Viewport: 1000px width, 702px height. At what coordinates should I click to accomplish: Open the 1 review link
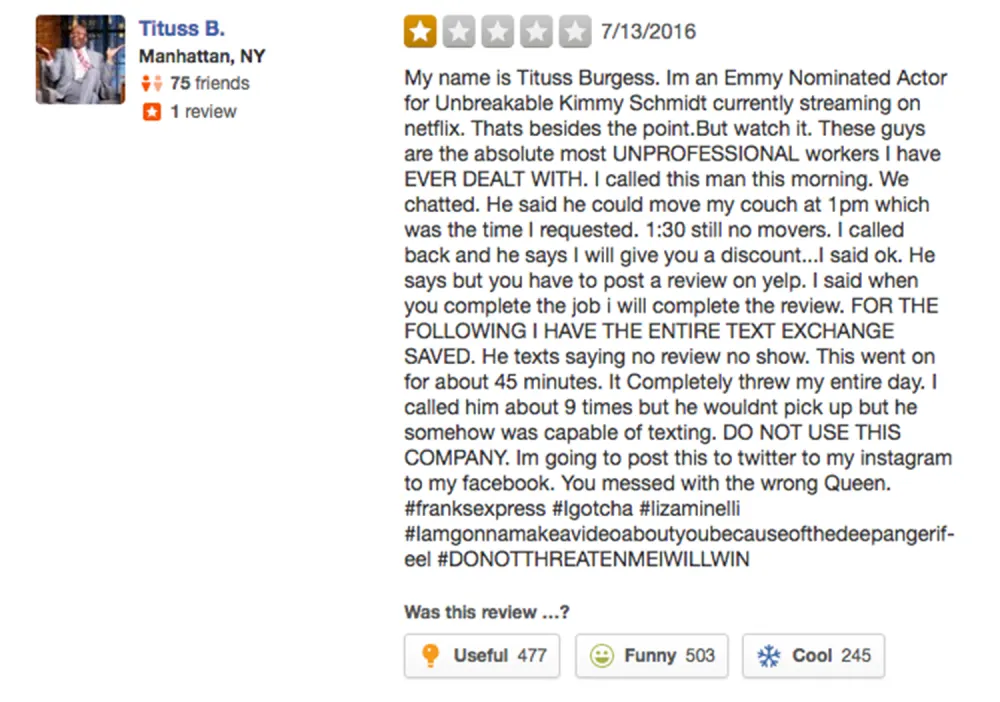203,112
